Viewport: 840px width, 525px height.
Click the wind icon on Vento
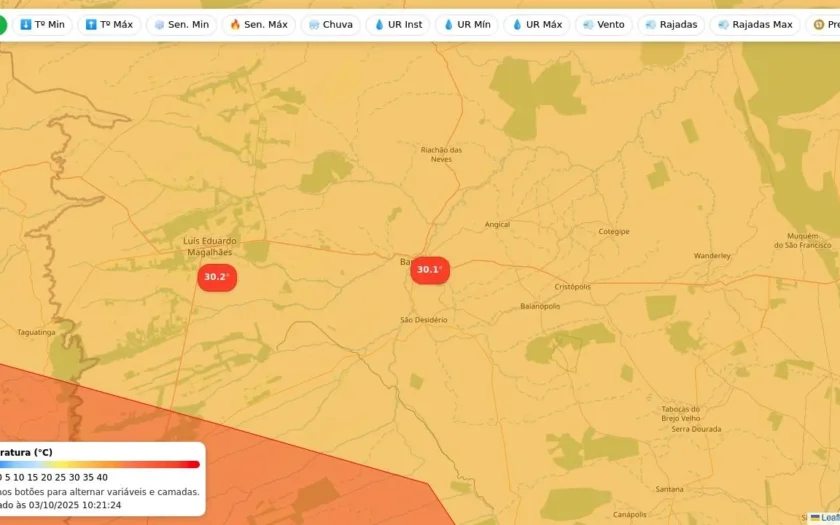tap(588, 25)
